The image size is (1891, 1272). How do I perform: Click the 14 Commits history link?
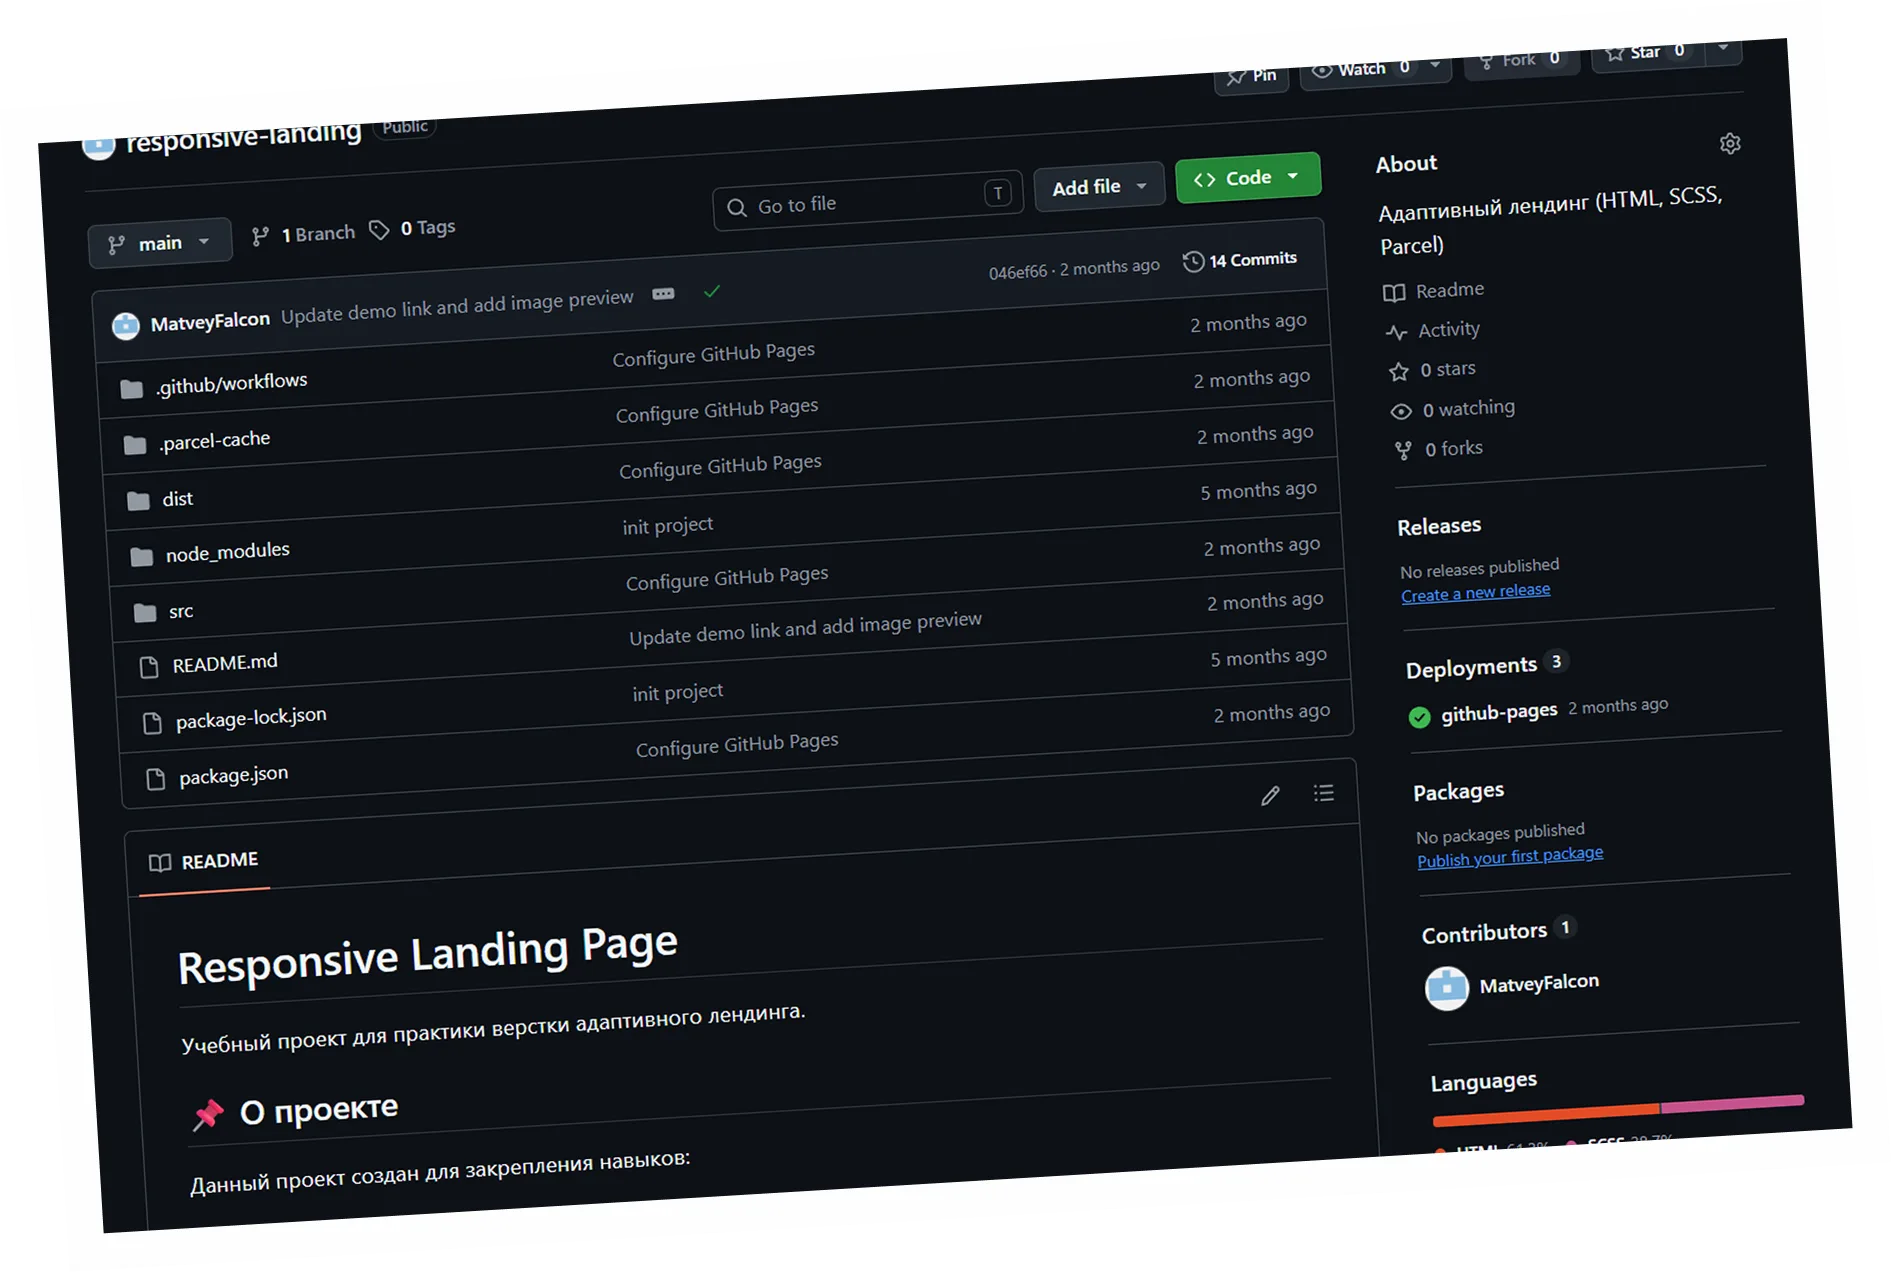click(x=1239, y=260)
